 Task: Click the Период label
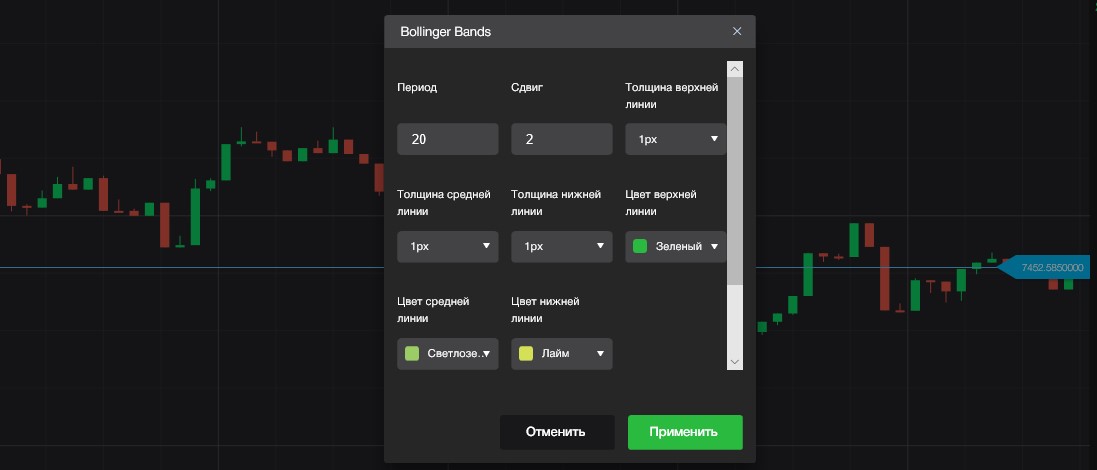click(x=417, y=87)
